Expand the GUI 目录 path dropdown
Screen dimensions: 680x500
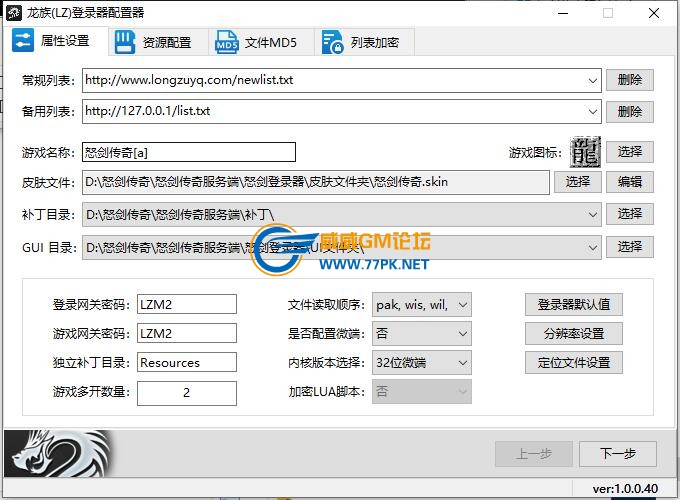[x=592, y=248]
